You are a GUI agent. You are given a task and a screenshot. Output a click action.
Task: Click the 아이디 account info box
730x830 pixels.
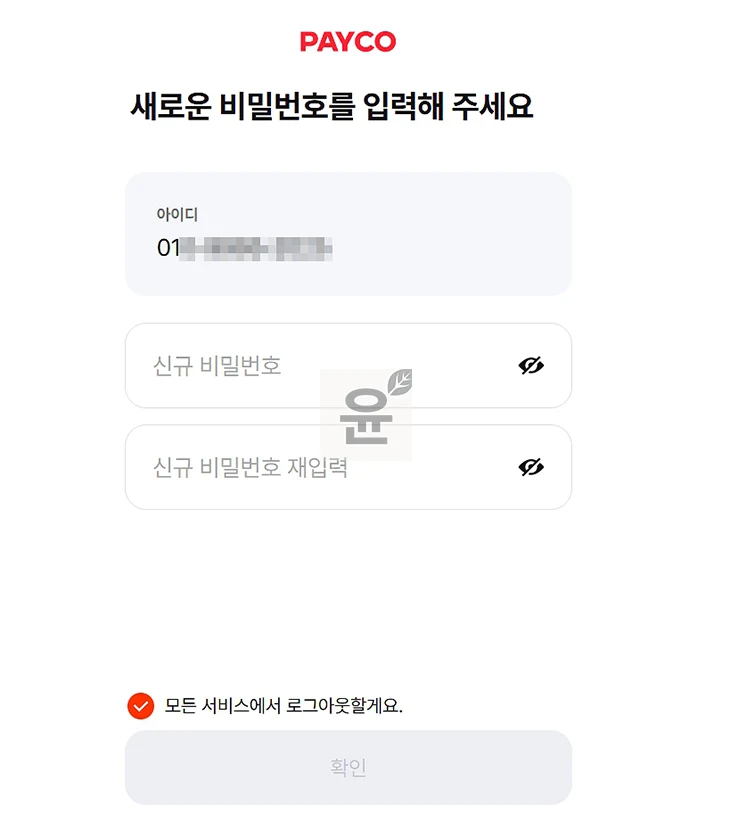(x=348, y=234)
